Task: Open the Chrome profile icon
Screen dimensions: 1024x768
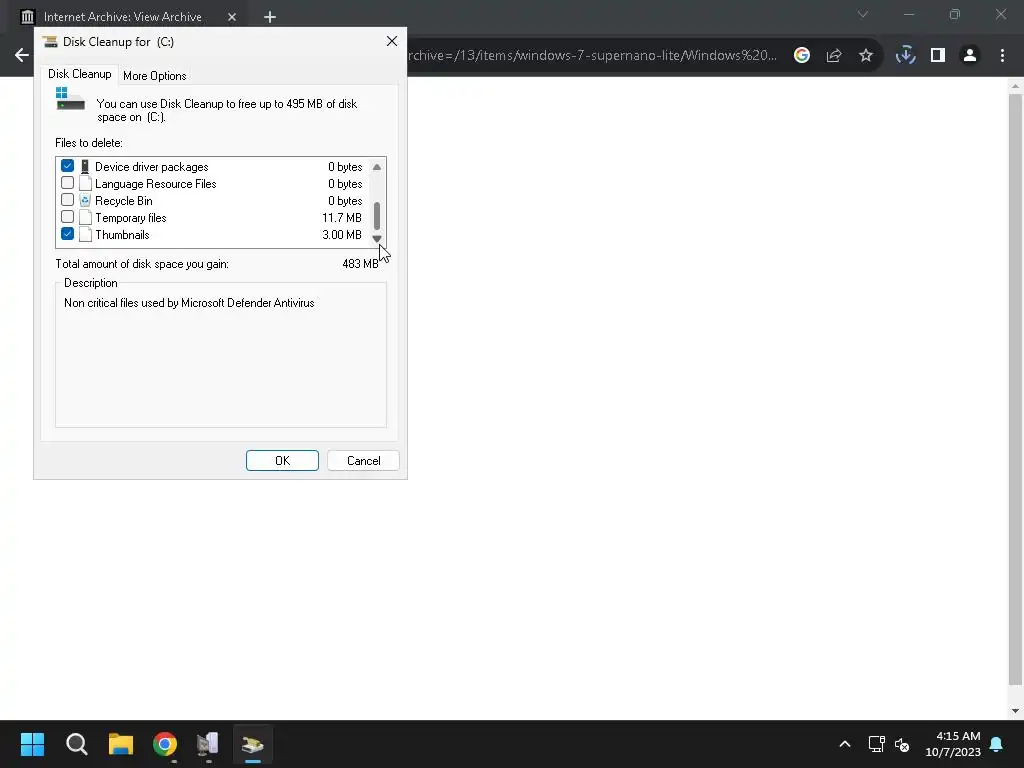Action: point(970,55)
